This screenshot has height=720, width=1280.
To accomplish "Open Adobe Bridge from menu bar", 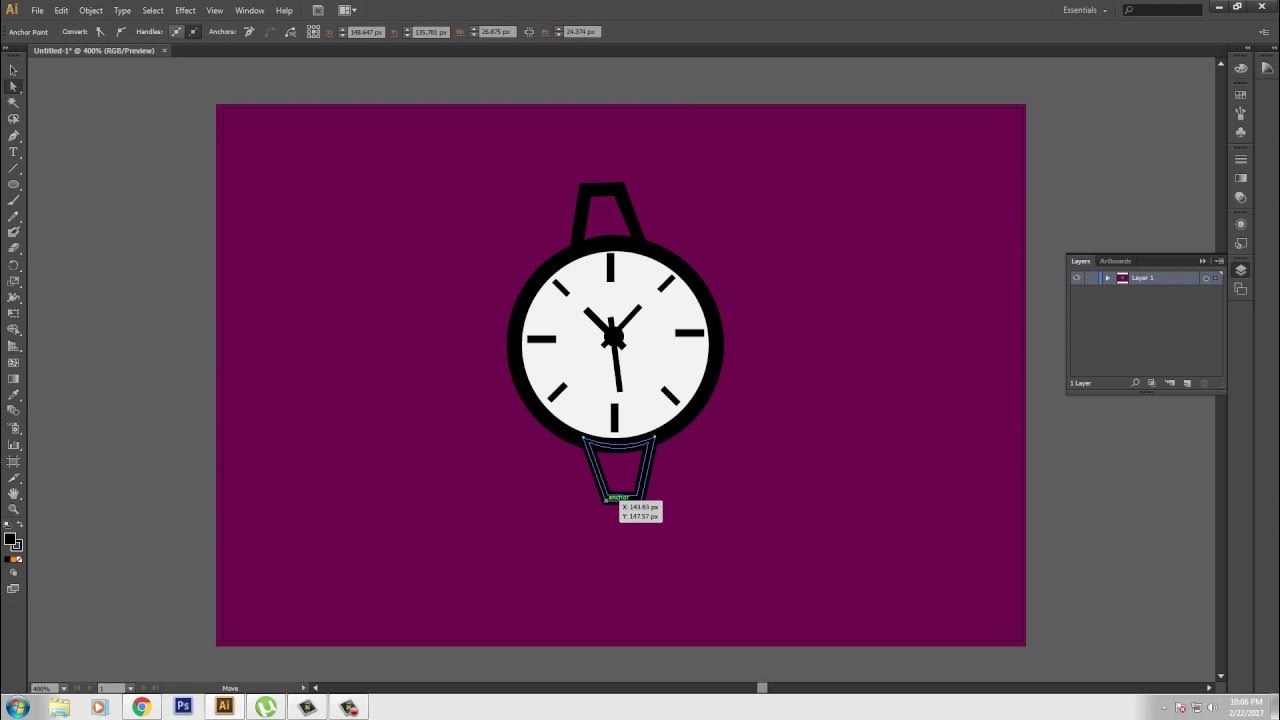I will coord(318,10).
